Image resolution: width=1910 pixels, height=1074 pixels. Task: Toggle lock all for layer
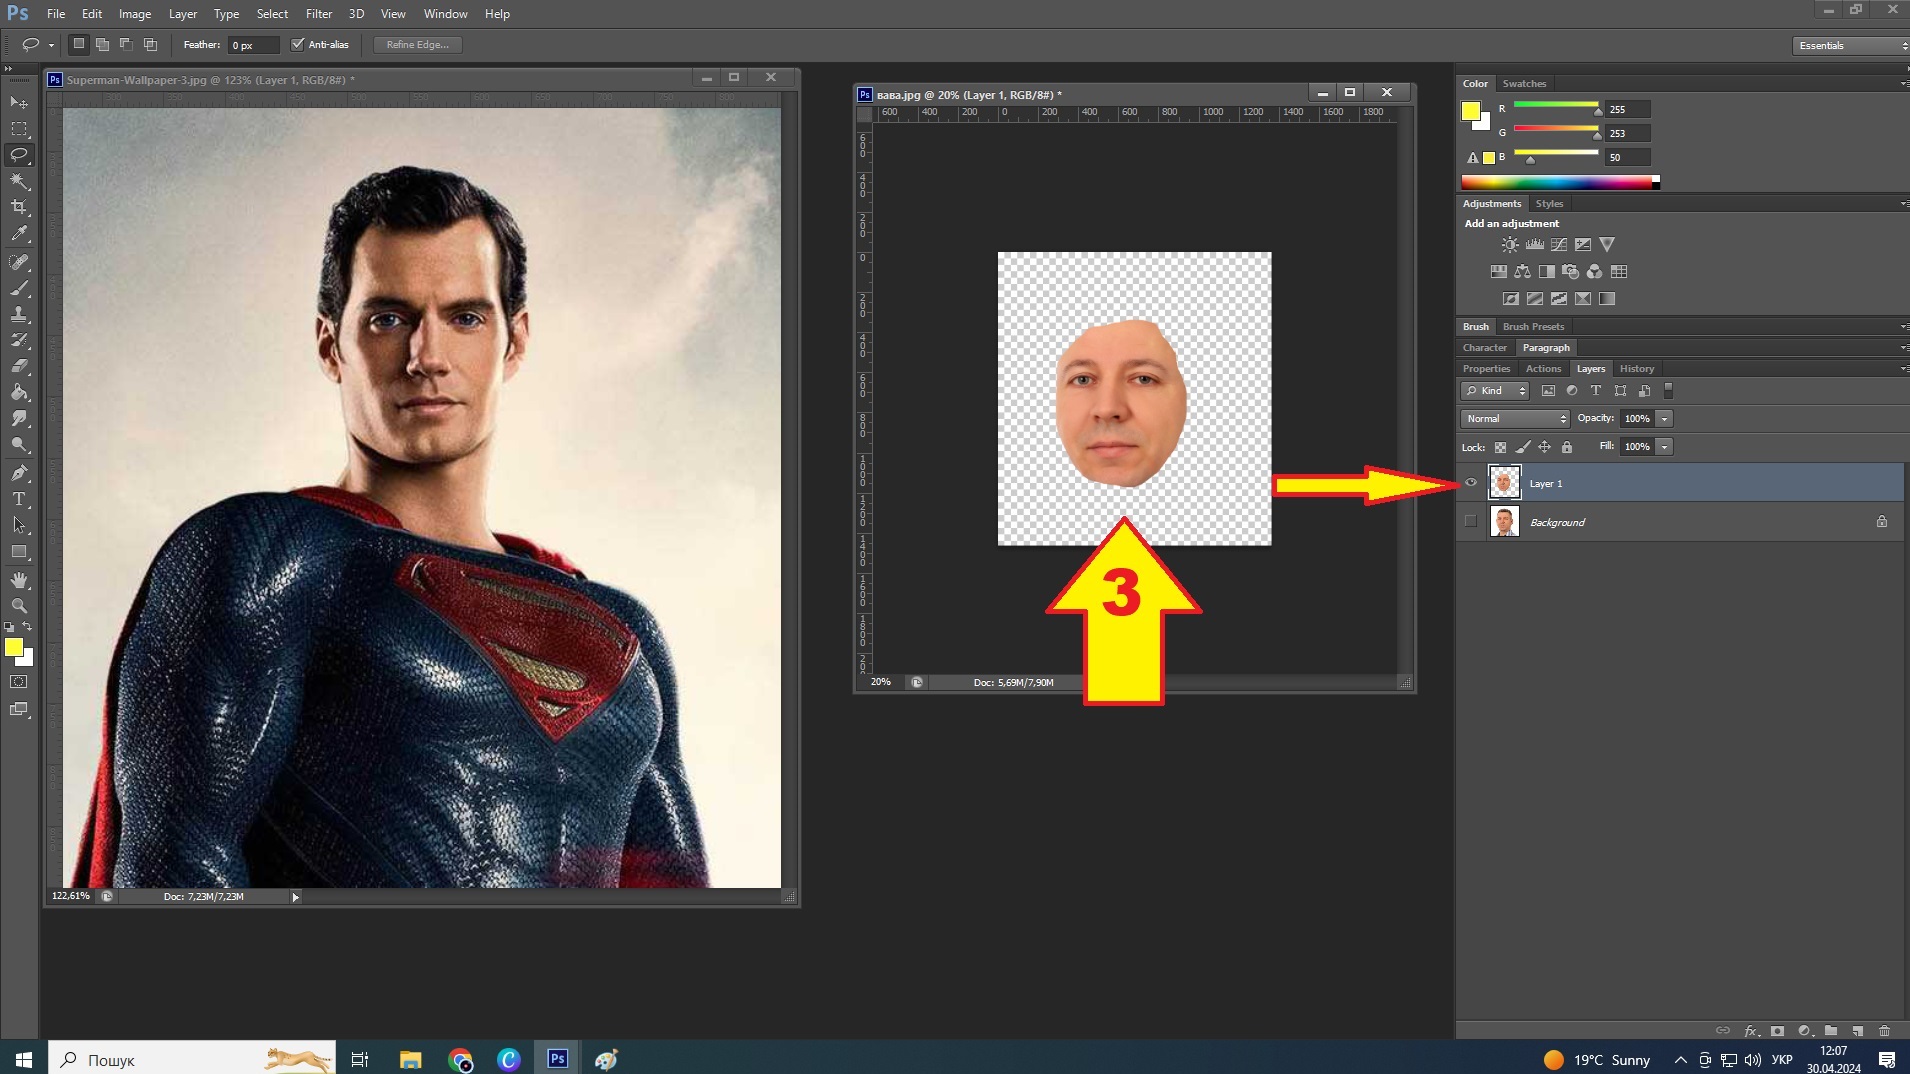[x=1567, y=447]
